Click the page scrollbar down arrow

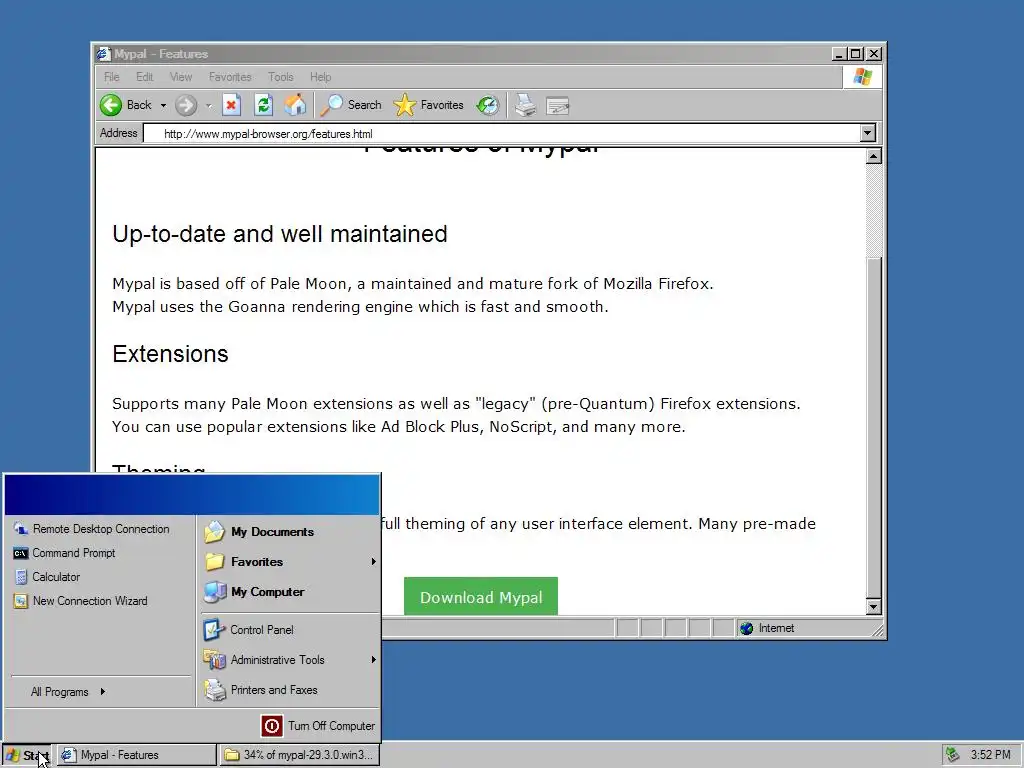pos(874,607)
